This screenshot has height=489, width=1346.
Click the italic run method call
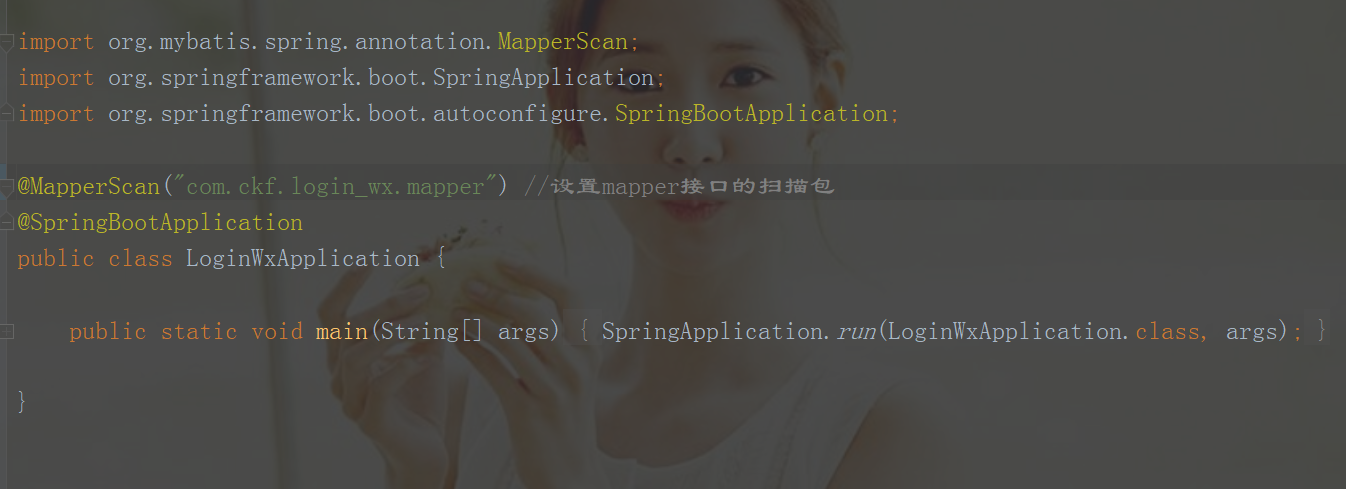855,332
